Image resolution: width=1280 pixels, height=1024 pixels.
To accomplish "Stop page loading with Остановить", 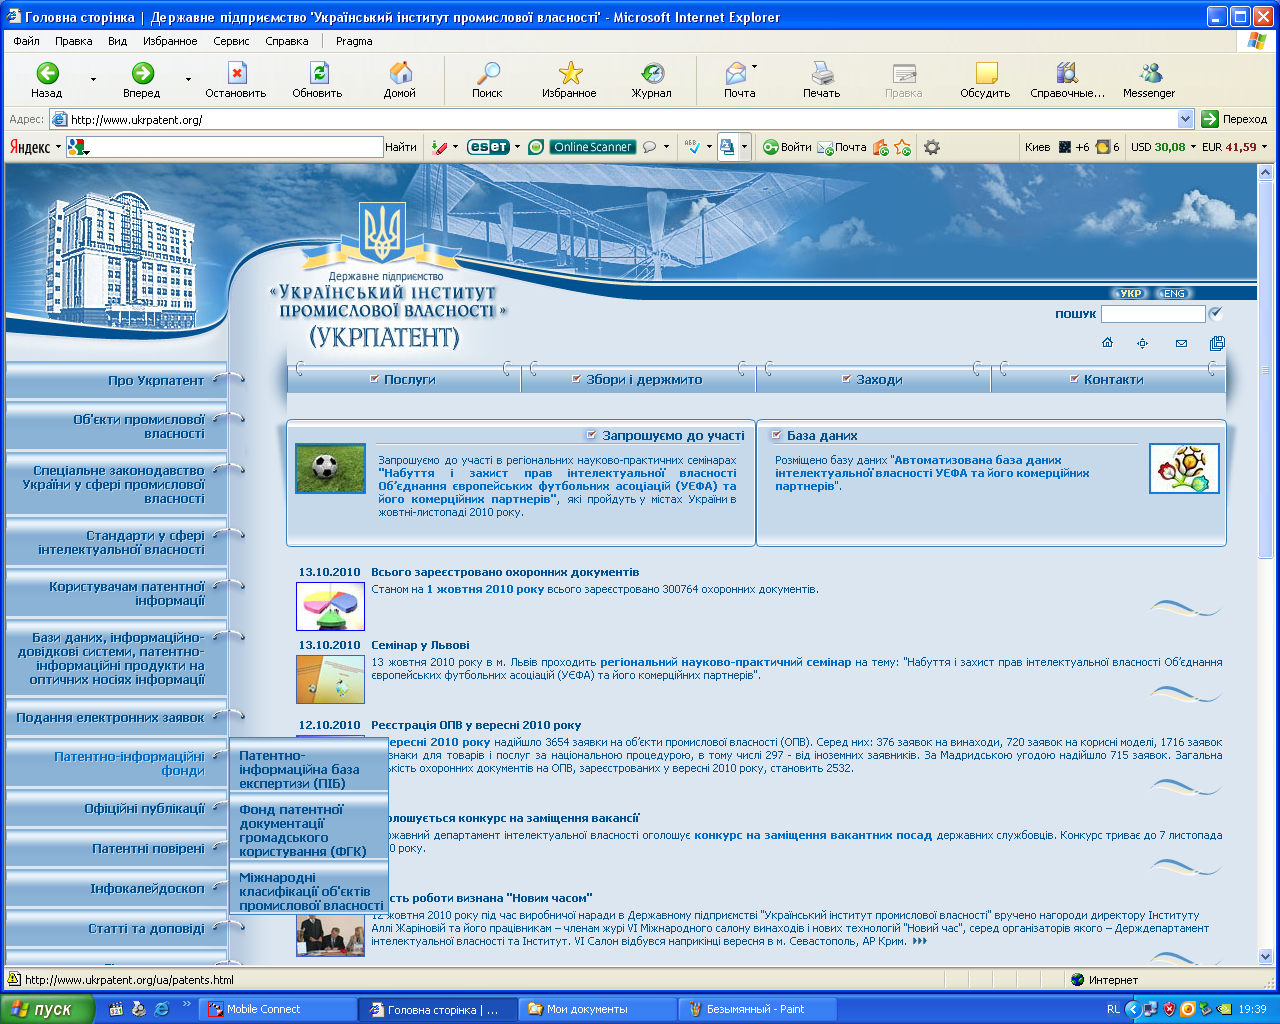I will click(x=236, y=79).
